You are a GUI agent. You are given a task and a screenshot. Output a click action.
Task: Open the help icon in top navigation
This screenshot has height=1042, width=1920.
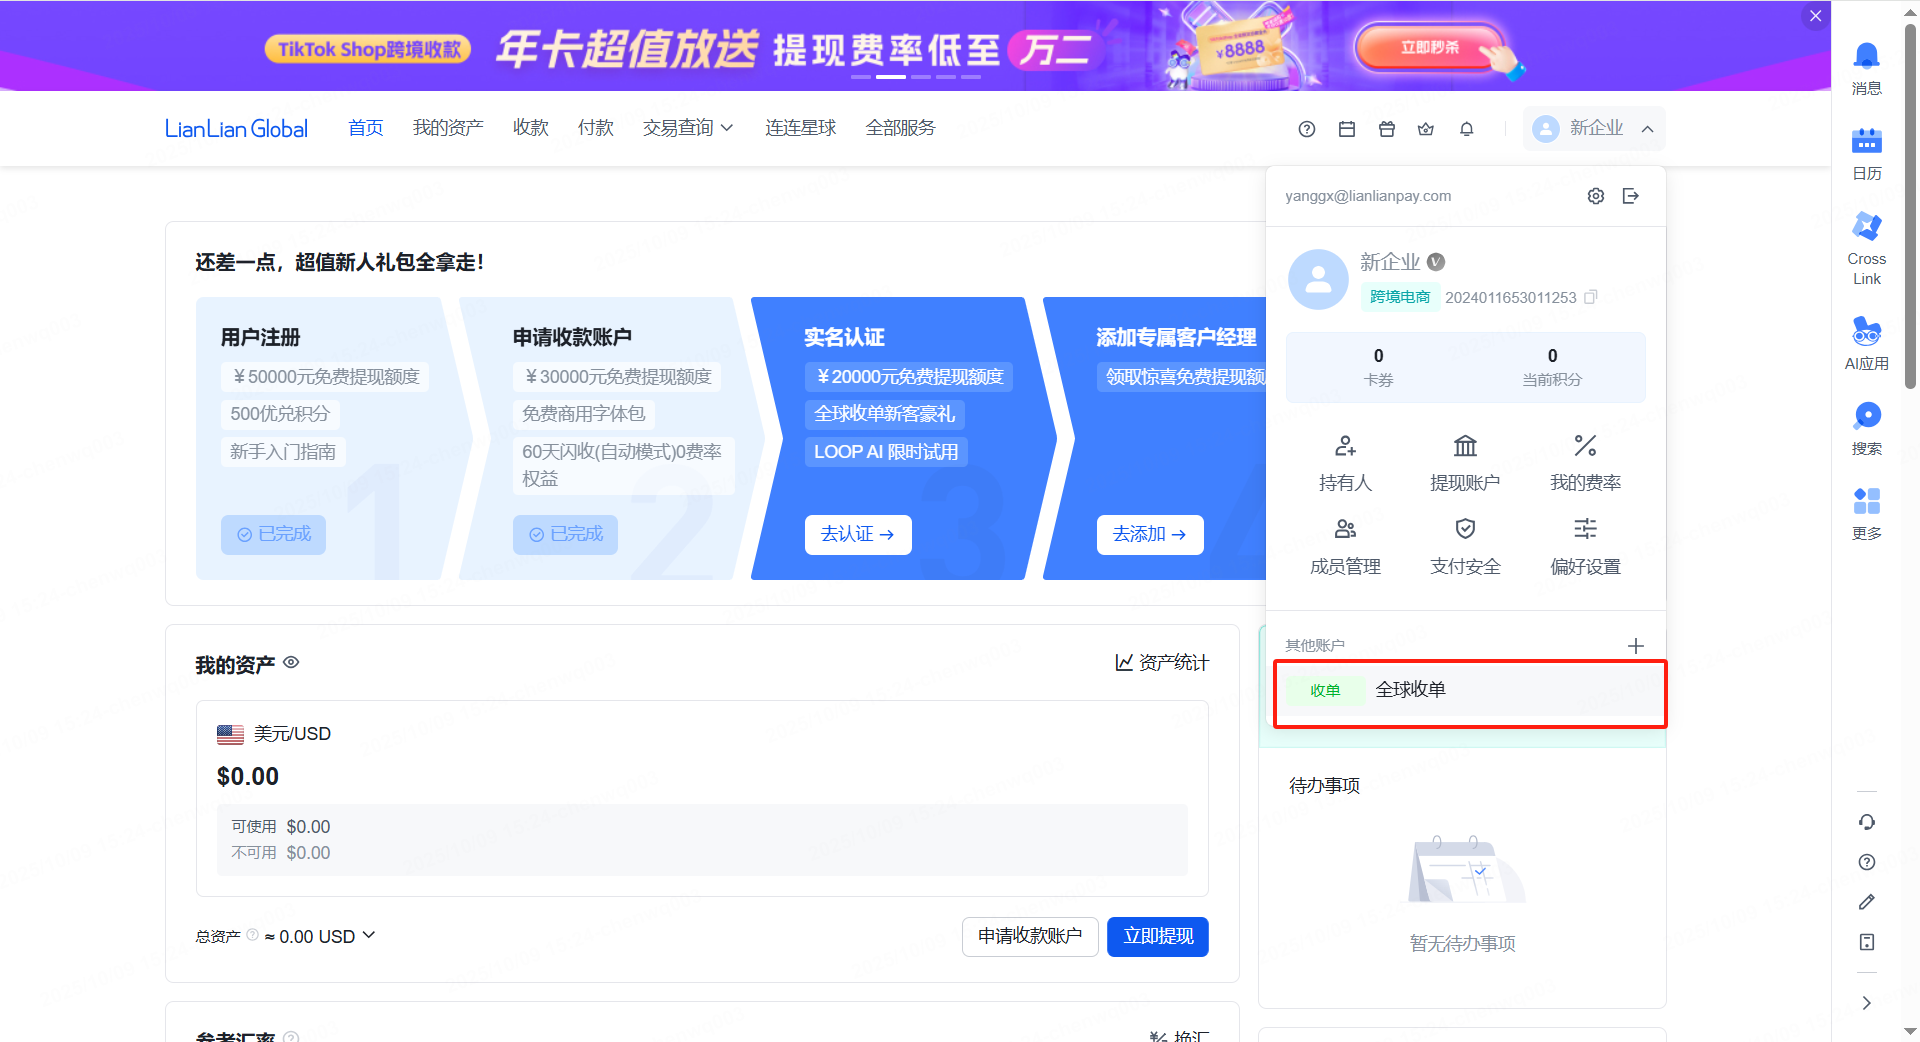point(1306,129)
